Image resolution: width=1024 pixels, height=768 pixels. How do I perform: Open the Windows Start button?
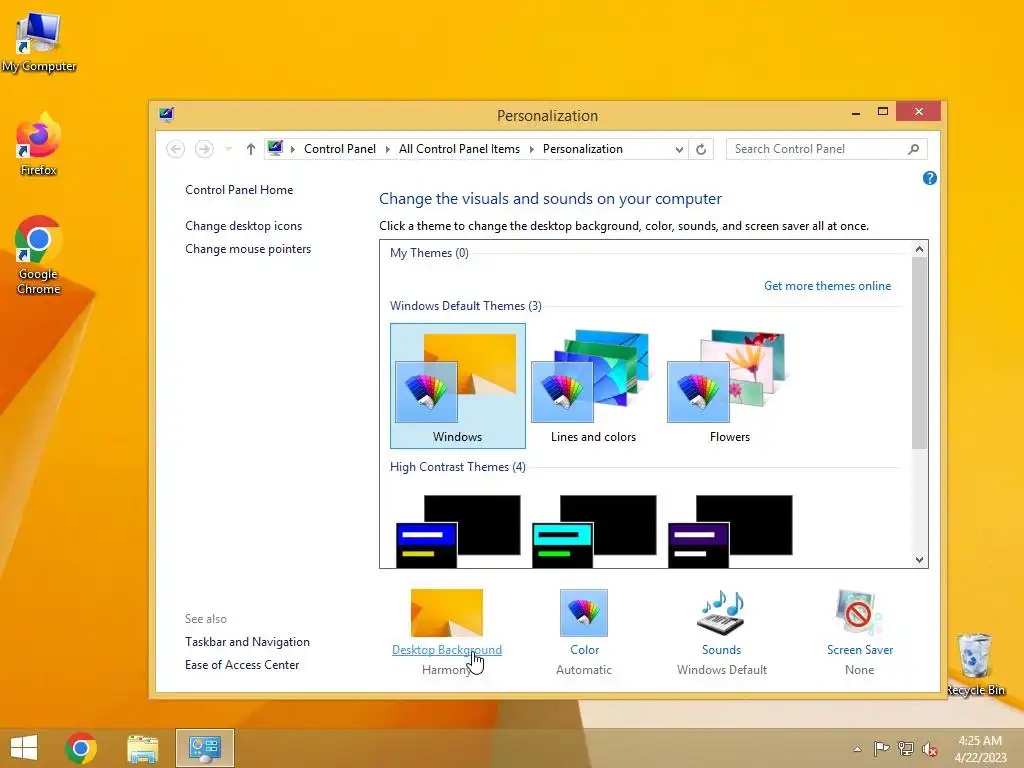24,748
